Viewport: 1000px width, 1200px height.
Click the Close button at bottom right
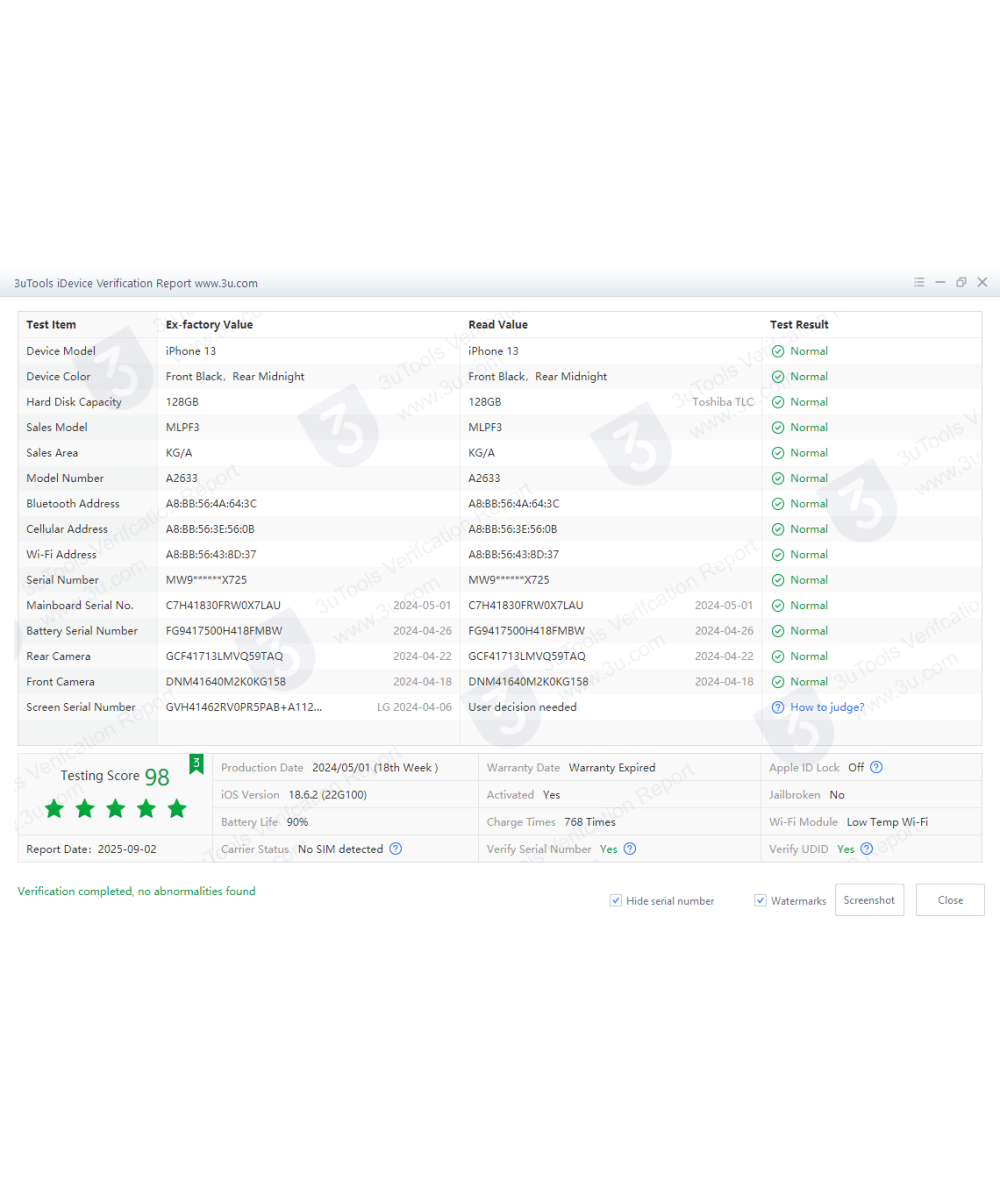point(950,900)
